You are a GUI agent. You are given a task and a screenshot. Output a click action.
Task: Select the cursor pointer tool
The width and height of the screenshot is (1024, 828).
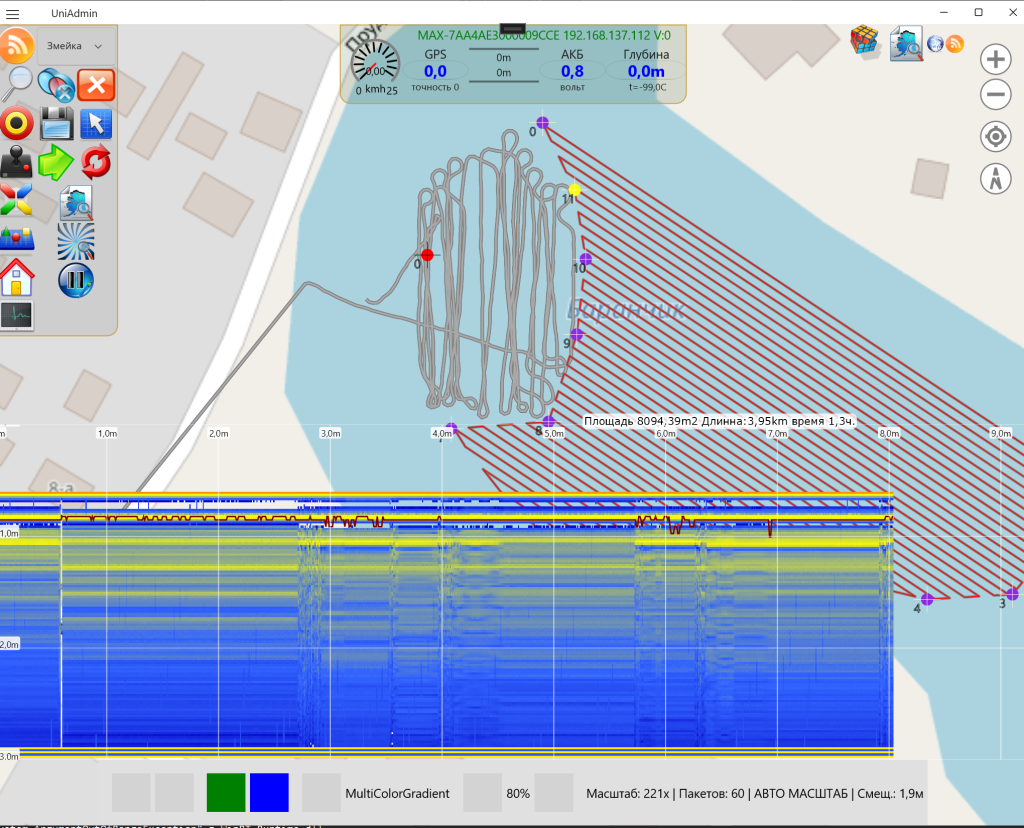[96, 124]
